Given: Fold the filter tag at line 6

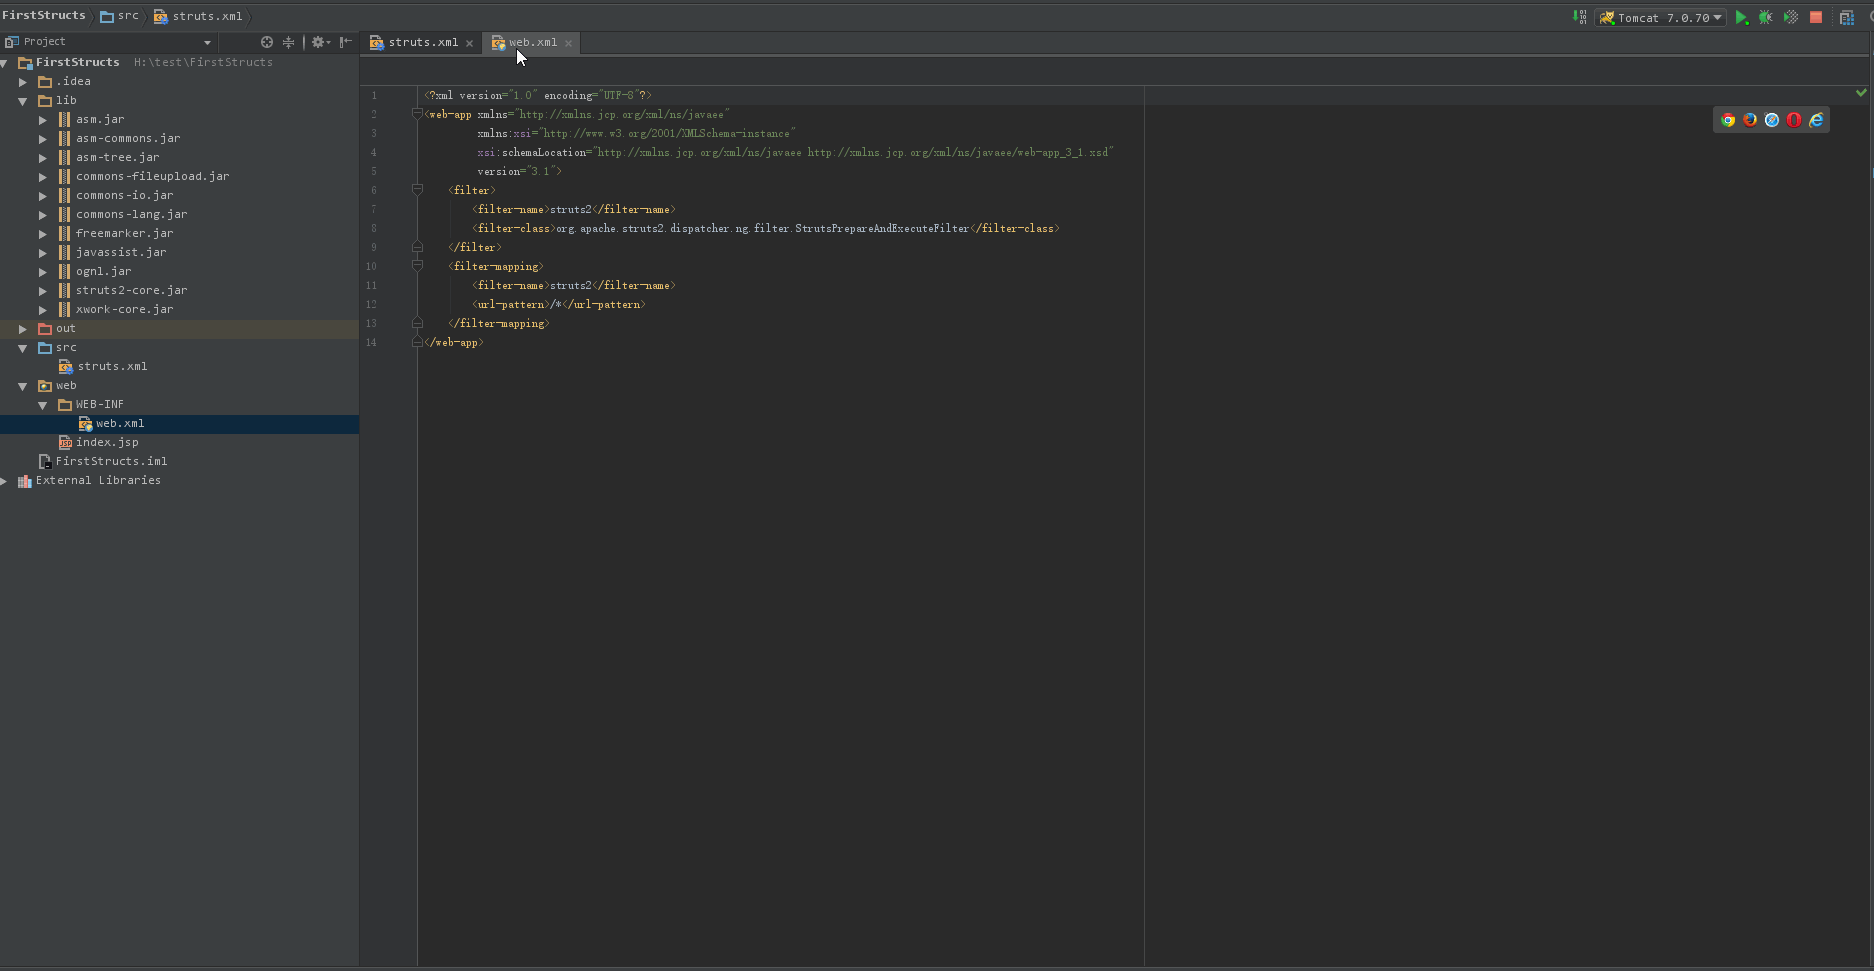Looking at the screenshot, I should point(418,190).
